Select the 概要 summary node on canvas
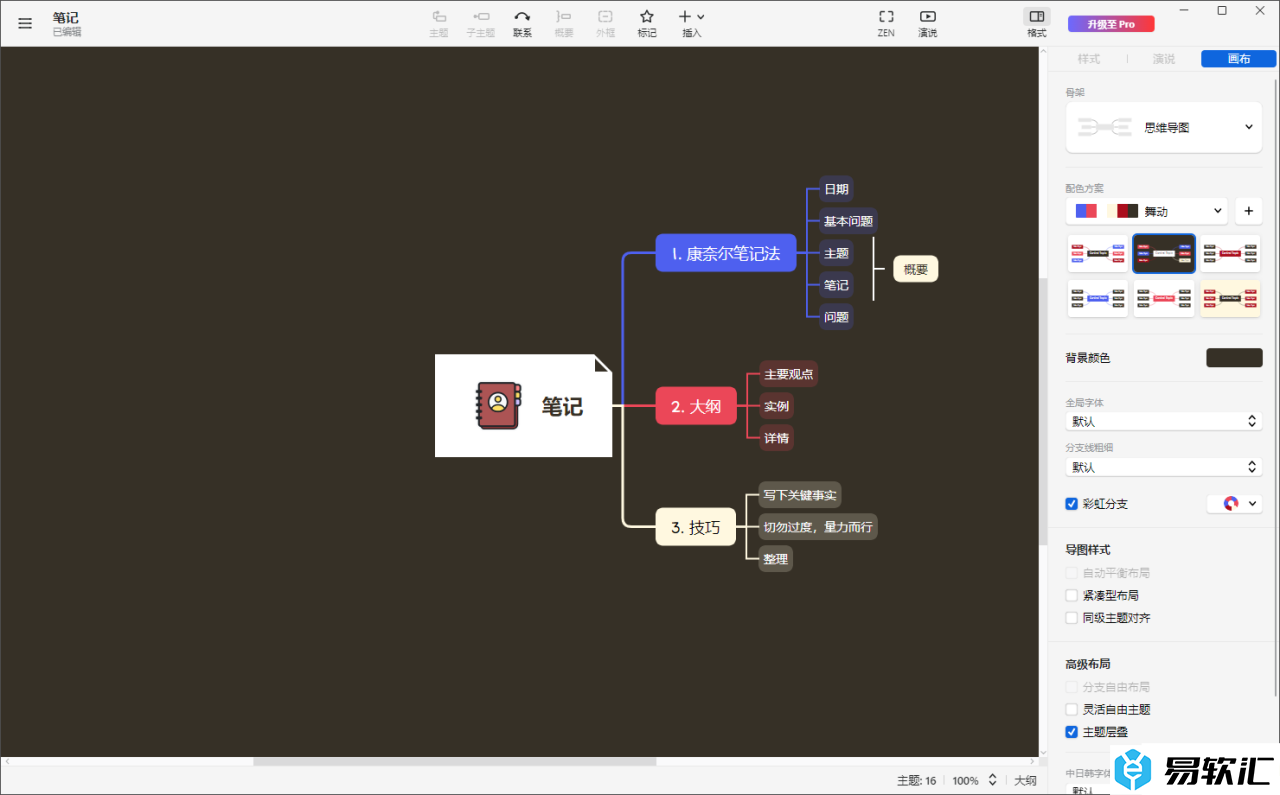Screen dimensions: 1280x795 [916, 269]
